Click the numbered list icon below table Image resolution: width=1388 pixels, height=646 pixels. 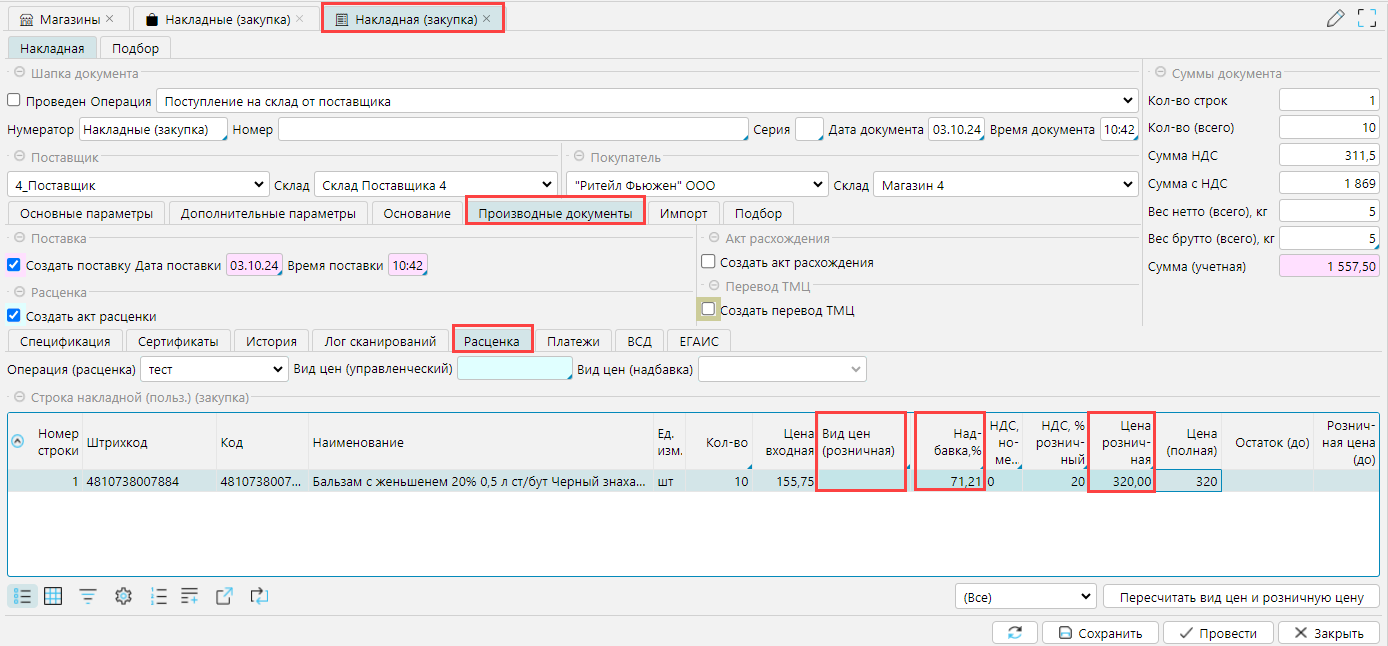158,596
